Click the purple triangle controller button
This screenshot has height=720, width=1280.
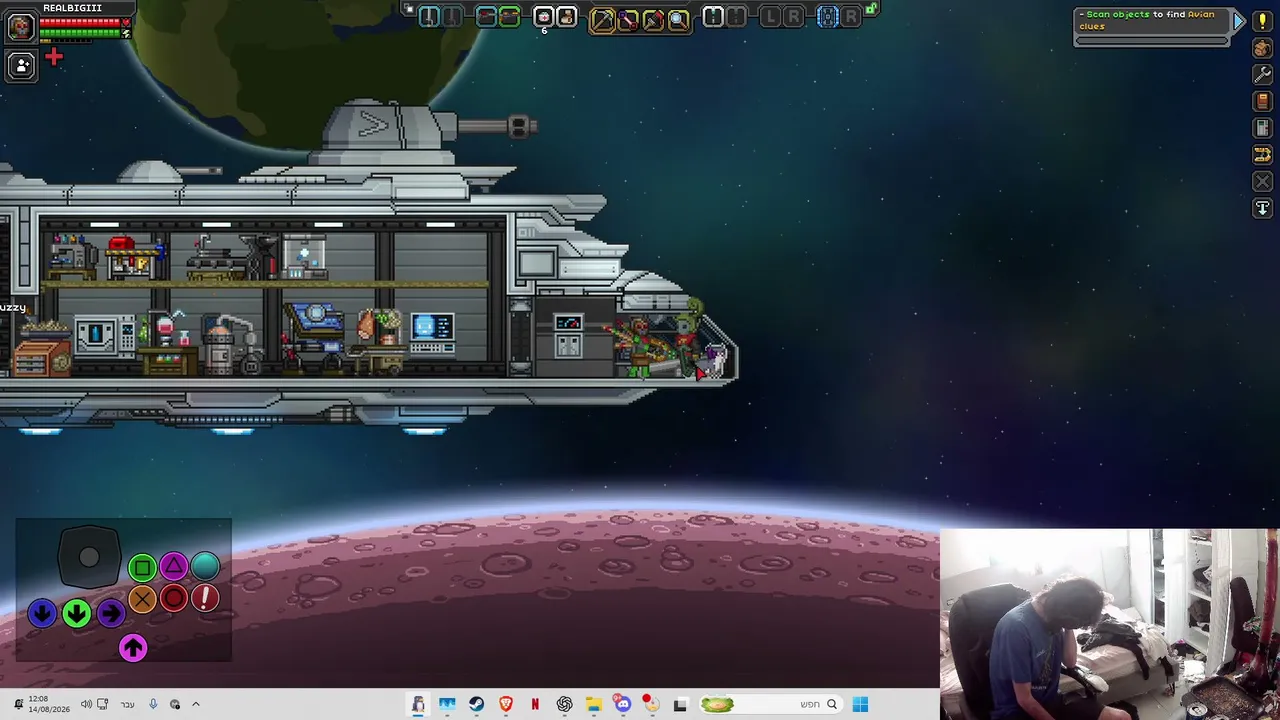(x=174, y=567)
